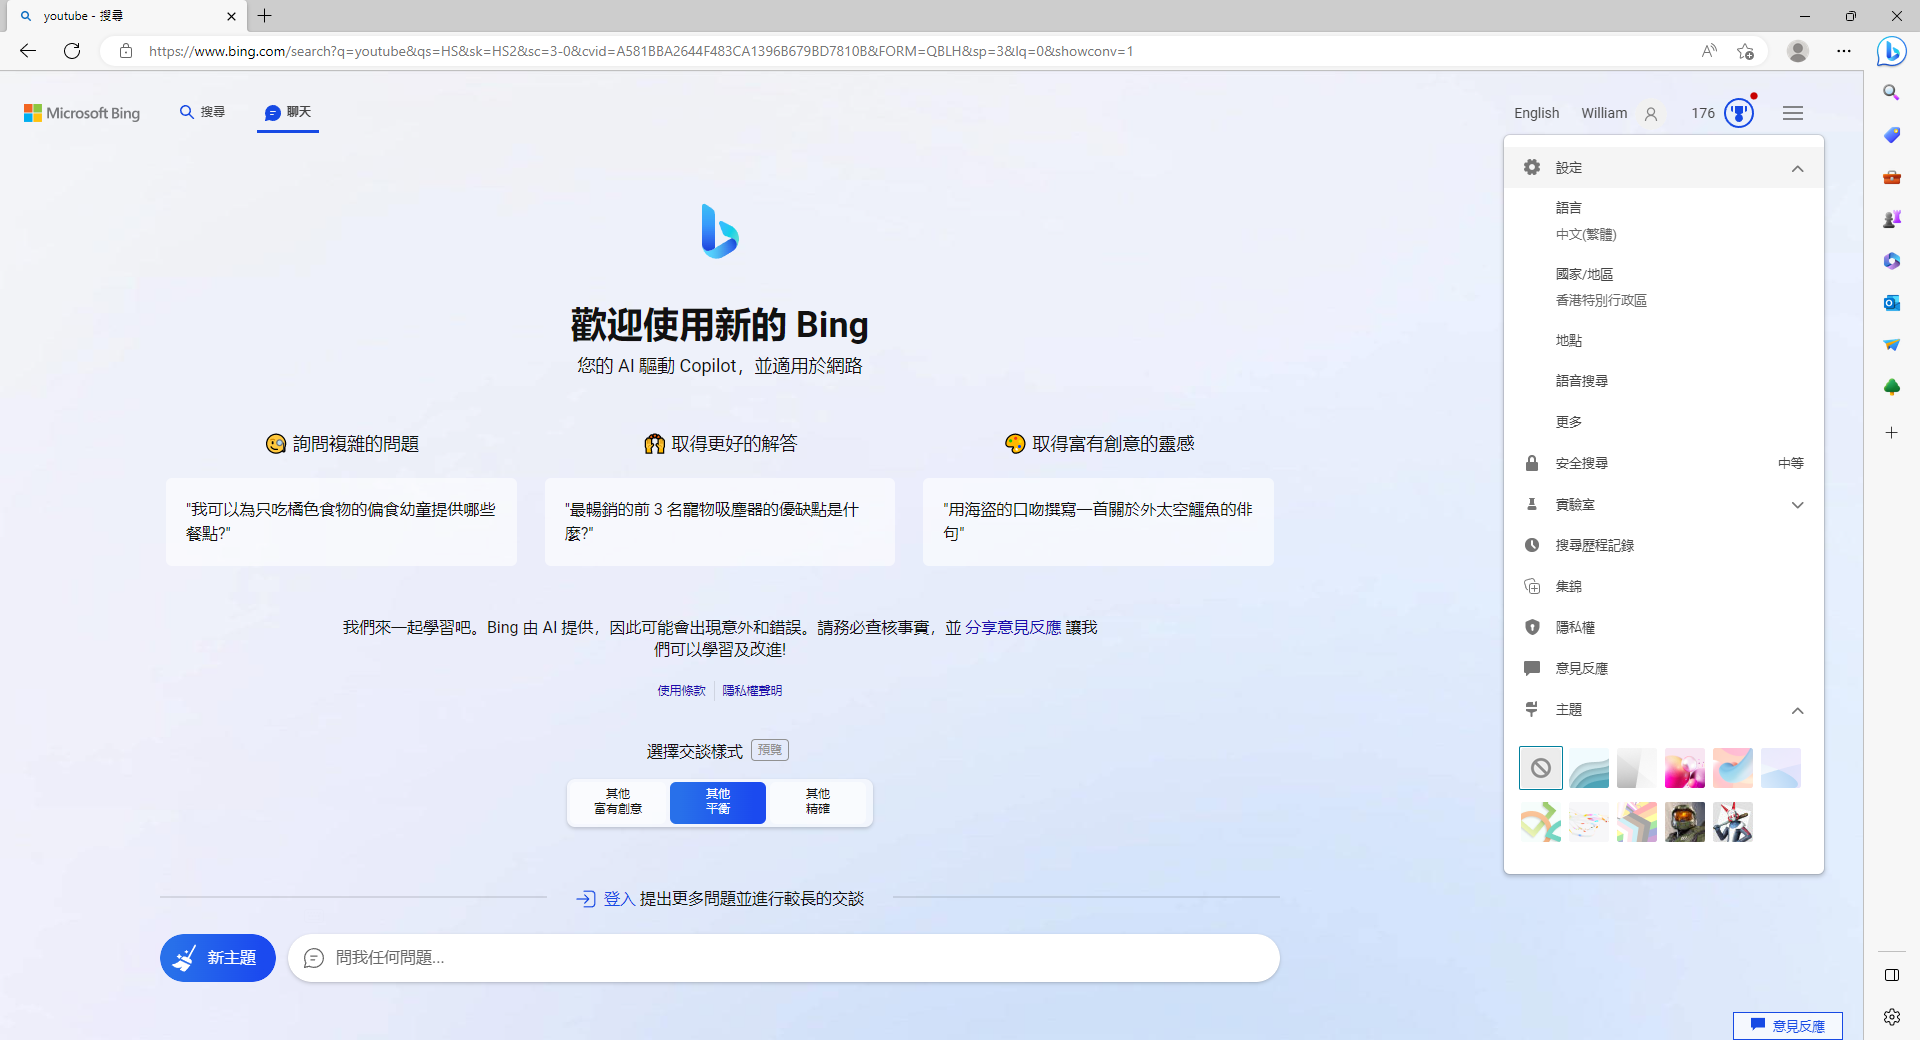This screenshot has width=1920, height=1040.
Task: Expand the 實驗室 section
Action: coord(1664,505)
